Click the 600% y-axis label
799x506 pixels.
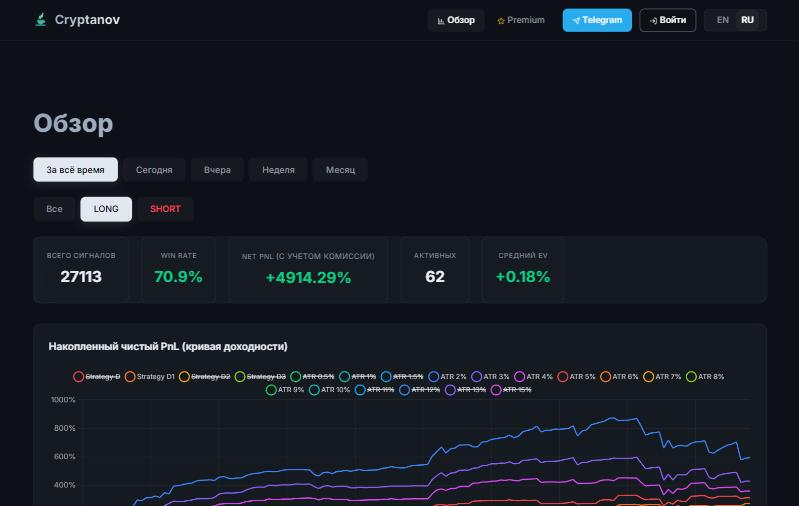point(65,457)
